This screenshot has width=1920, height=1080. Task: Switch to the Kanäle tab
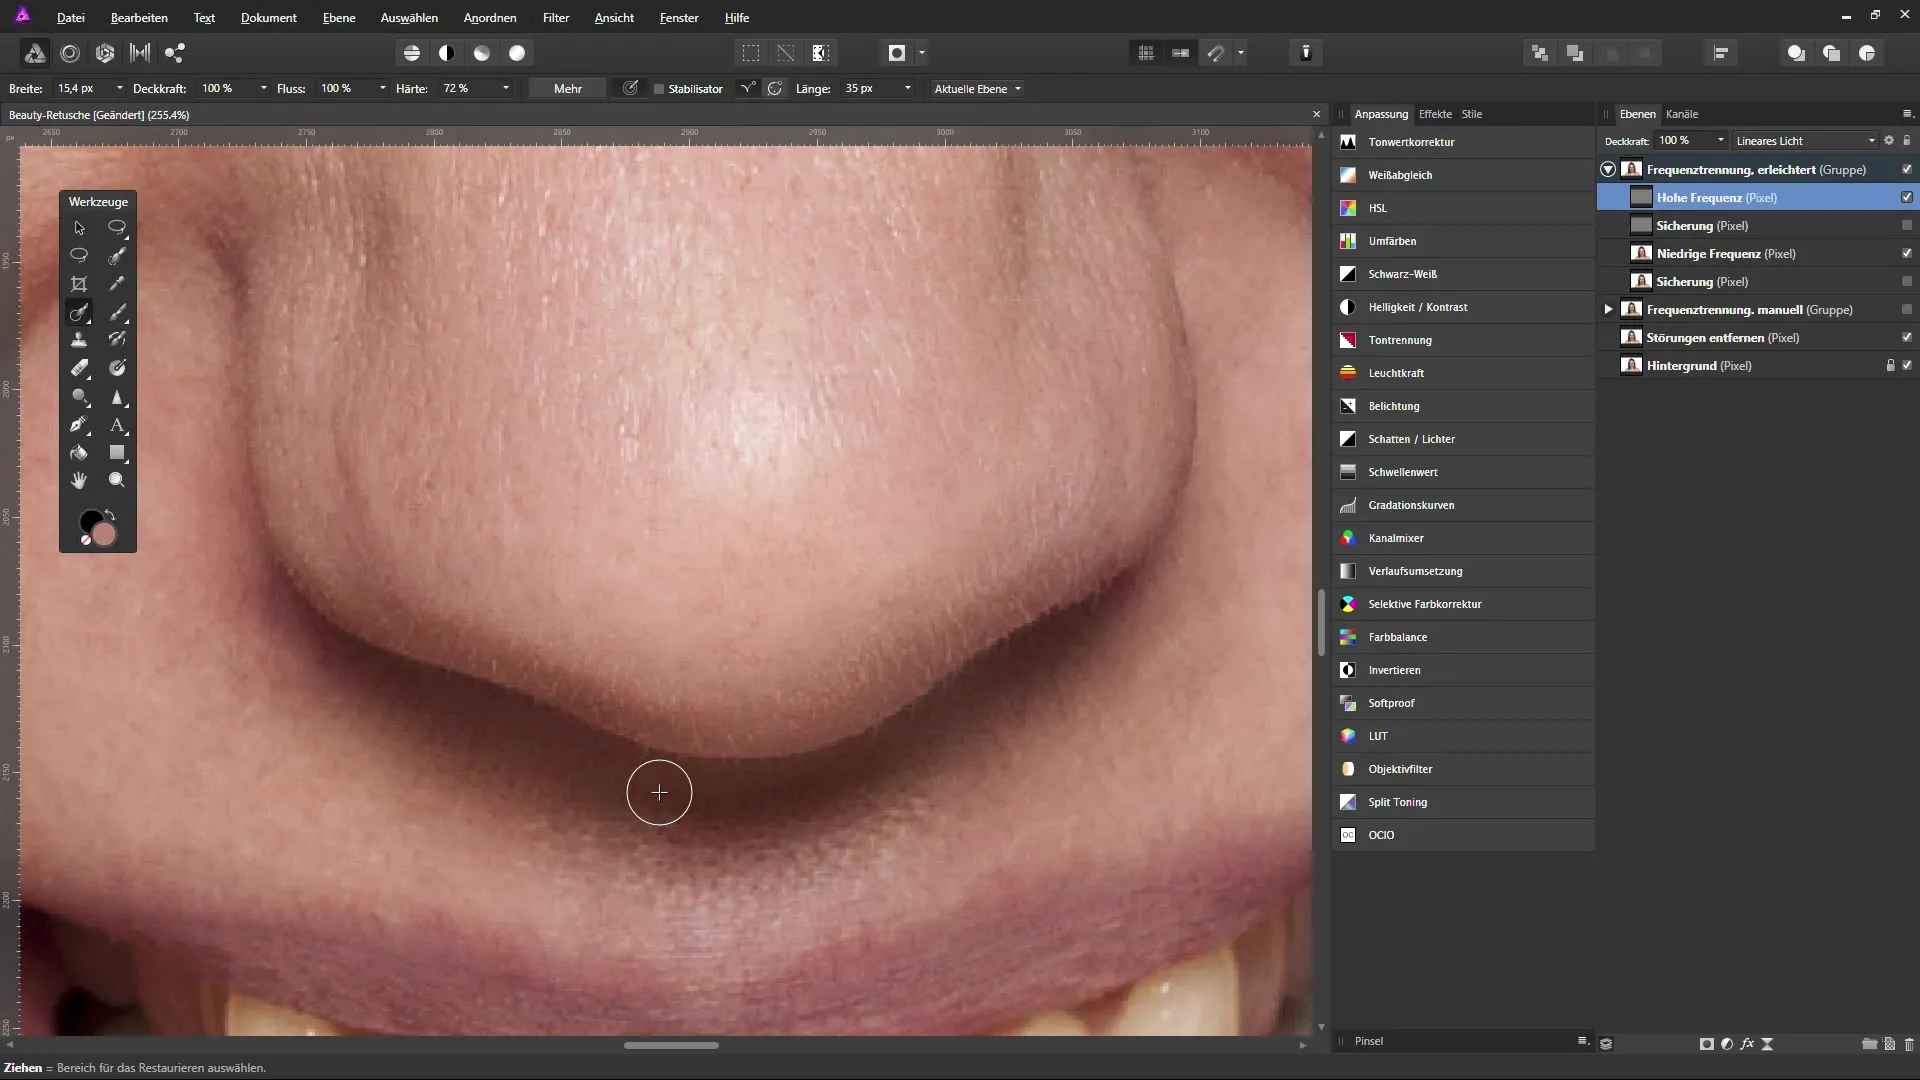[1682, 114]
